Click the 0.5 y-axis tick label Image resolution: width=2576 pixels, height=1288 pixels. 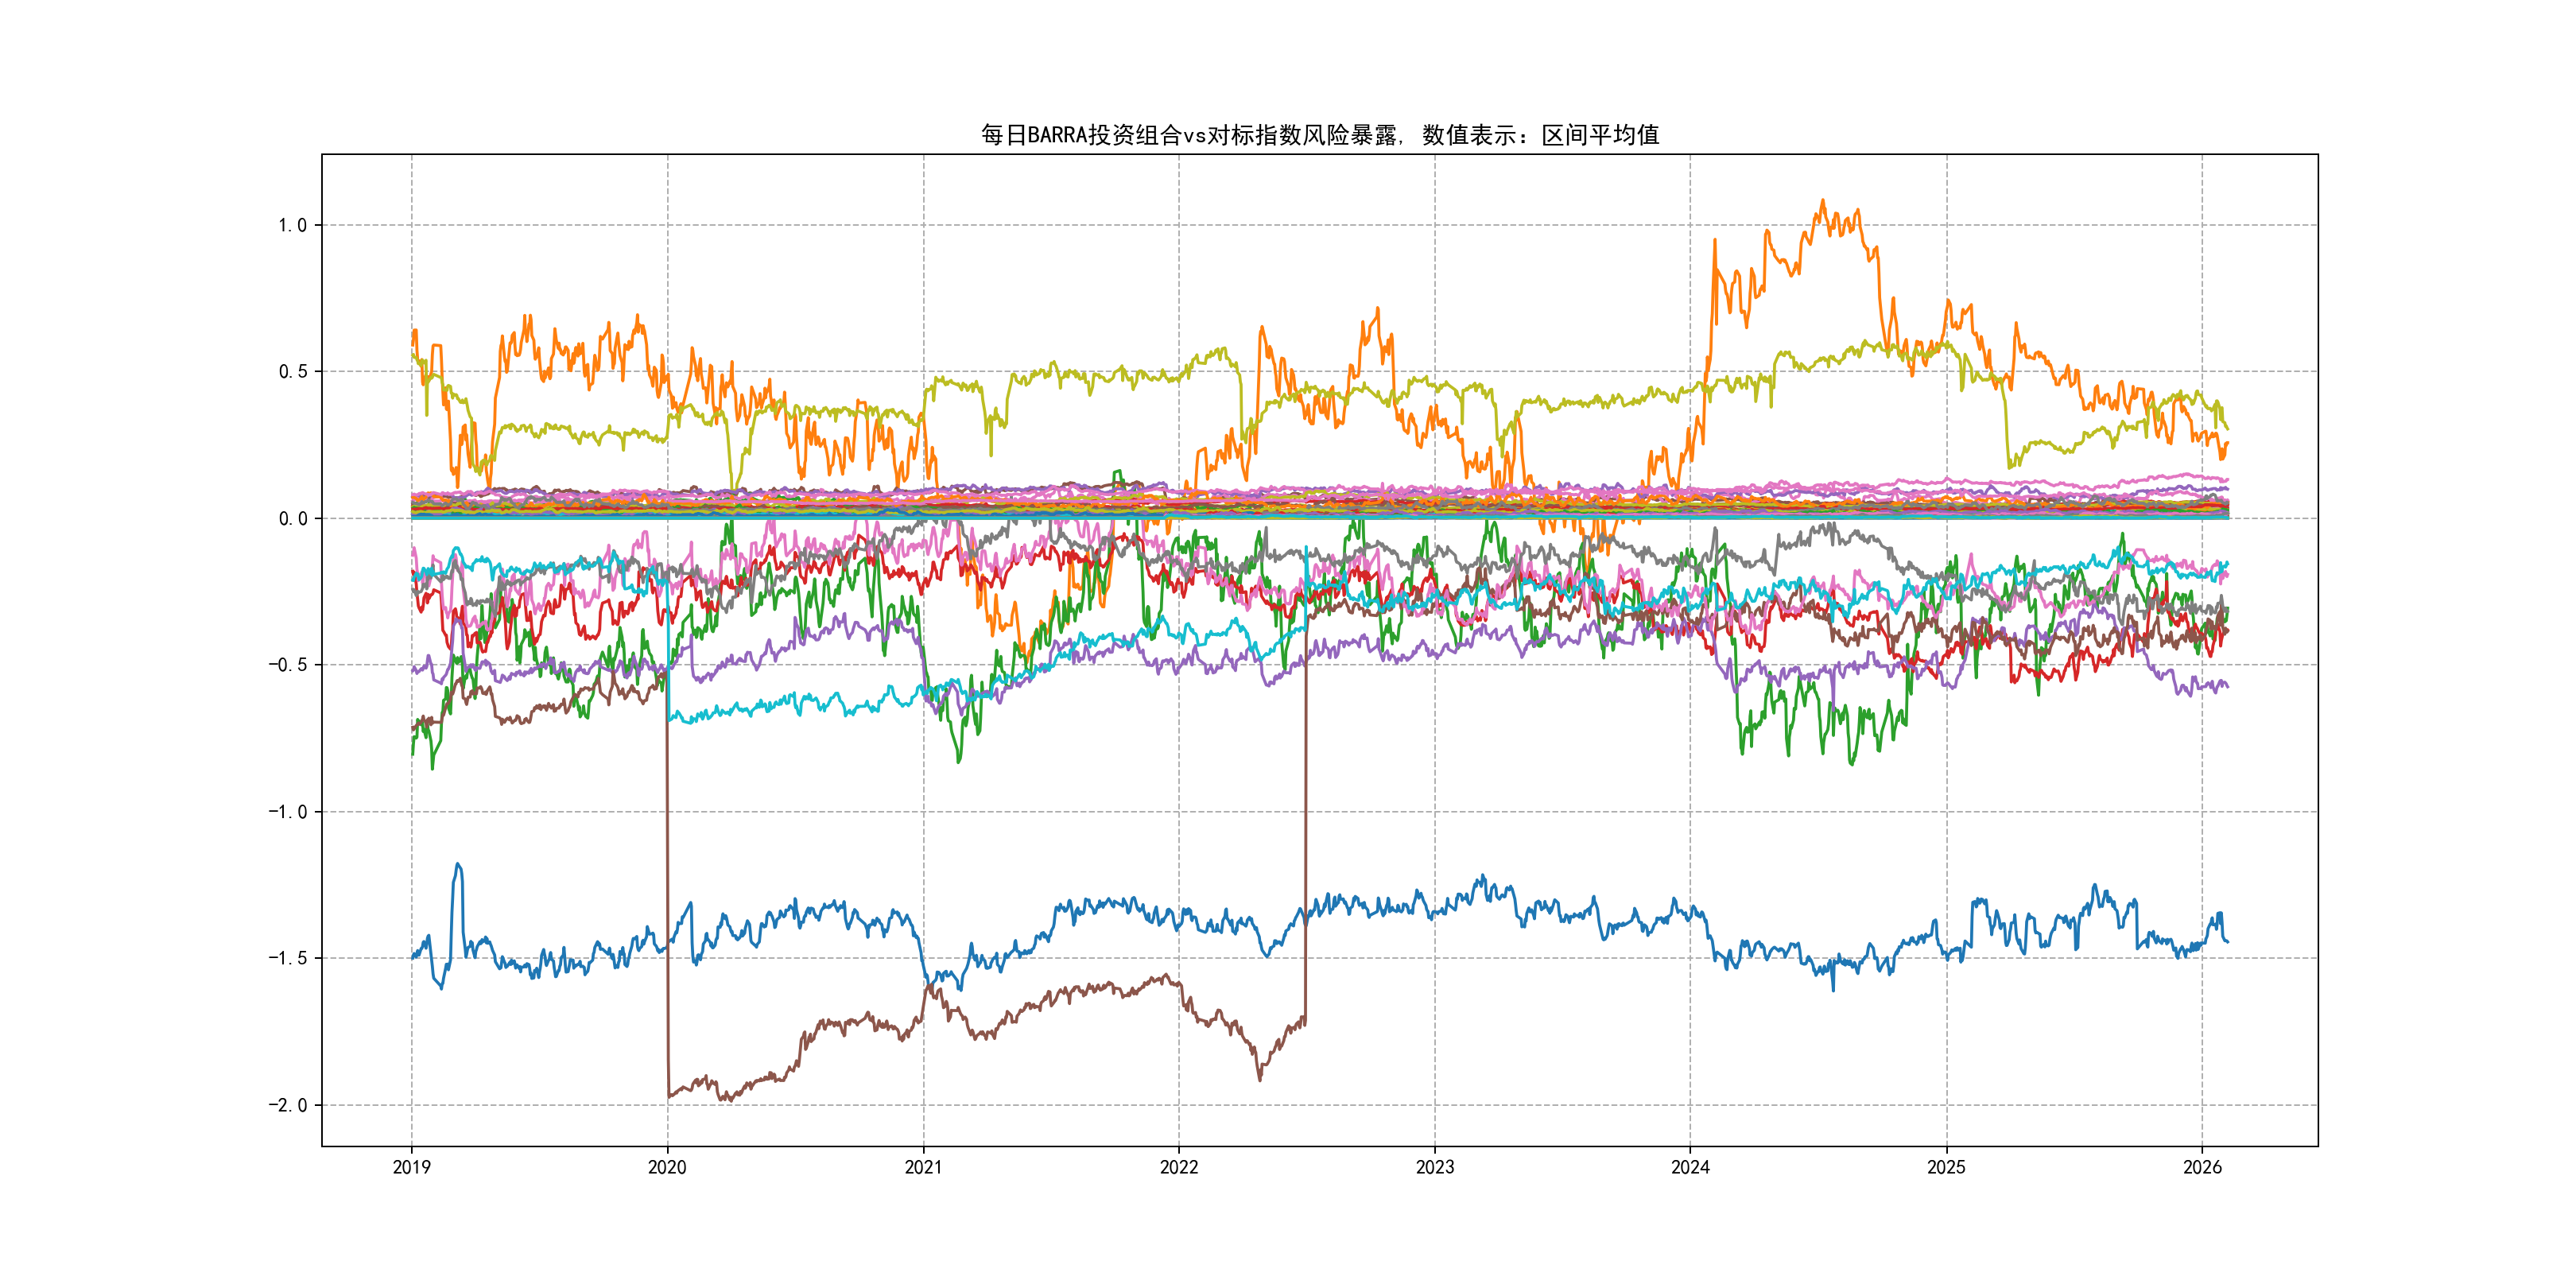(x=292, y=372)
